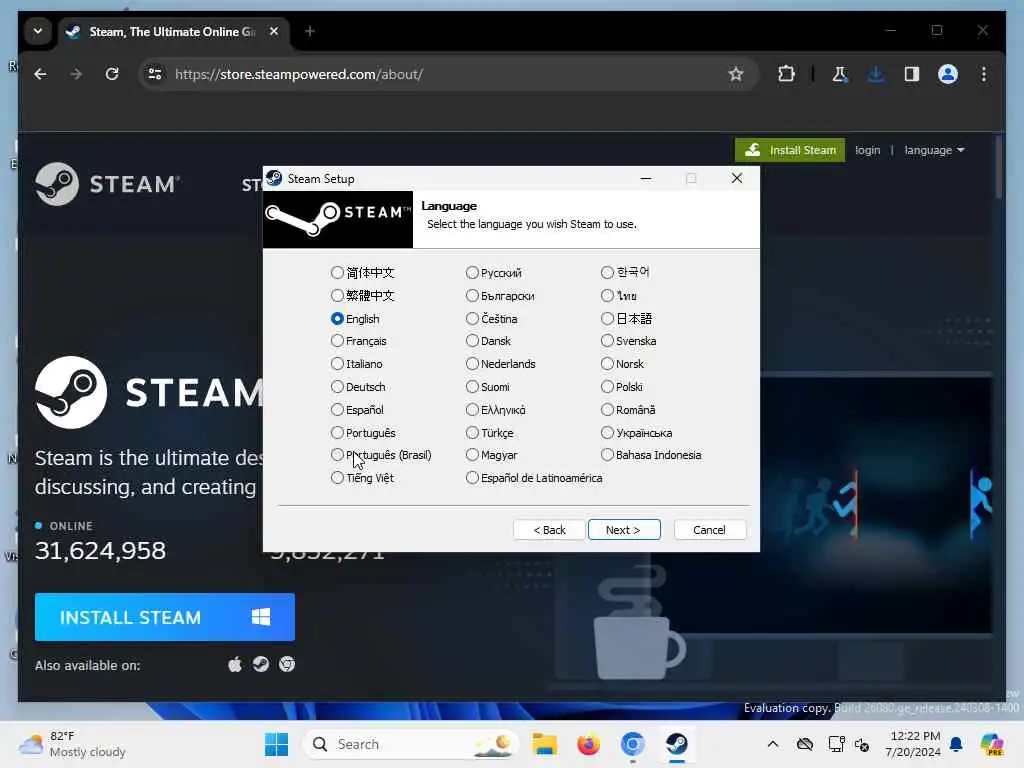Viewport: 1024px width, 768px height.
Task: Click the taskbar Search box
Action: click(411, 744)
